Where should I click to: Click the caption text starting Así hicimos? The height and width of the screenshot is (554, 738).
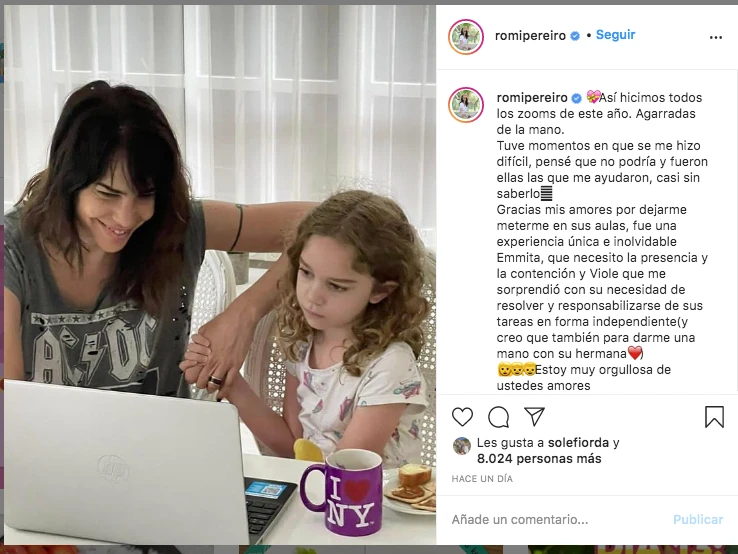coord(602,241)
